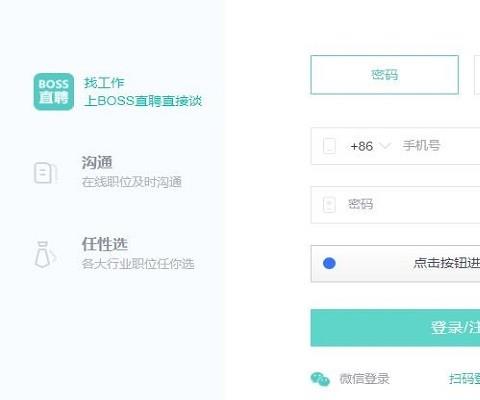Viewport: 480px width, 400px height.
Task: Click the BOSS直聘 logo icon
Action: coord(54,92)
